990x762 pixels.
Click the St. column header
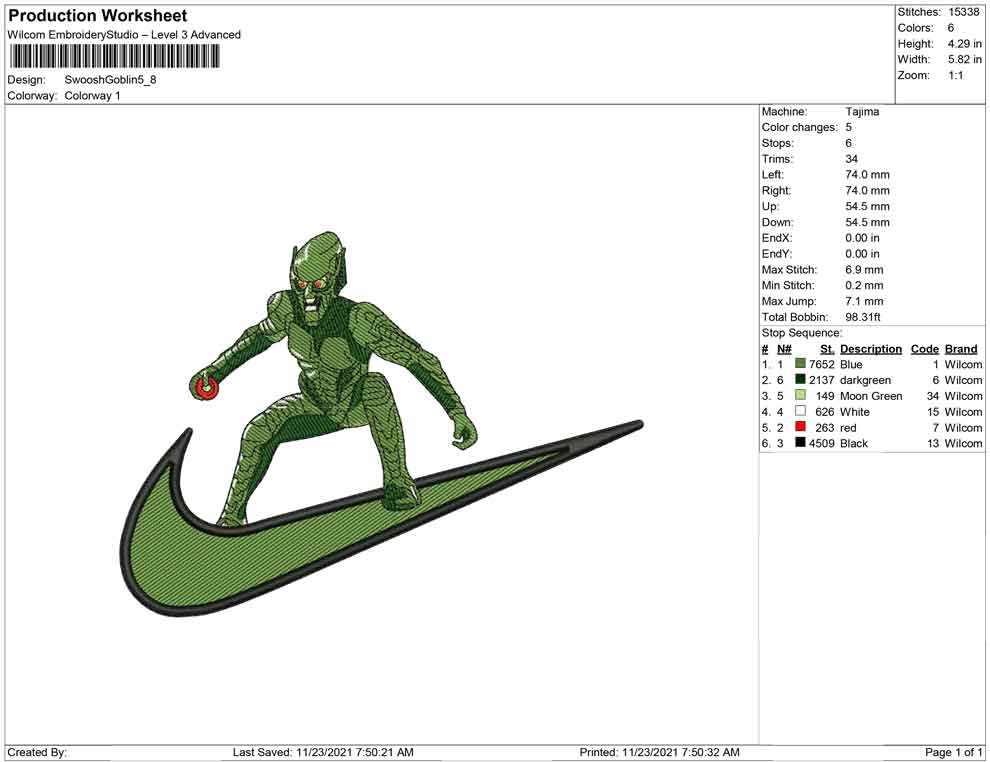point(827,349)
